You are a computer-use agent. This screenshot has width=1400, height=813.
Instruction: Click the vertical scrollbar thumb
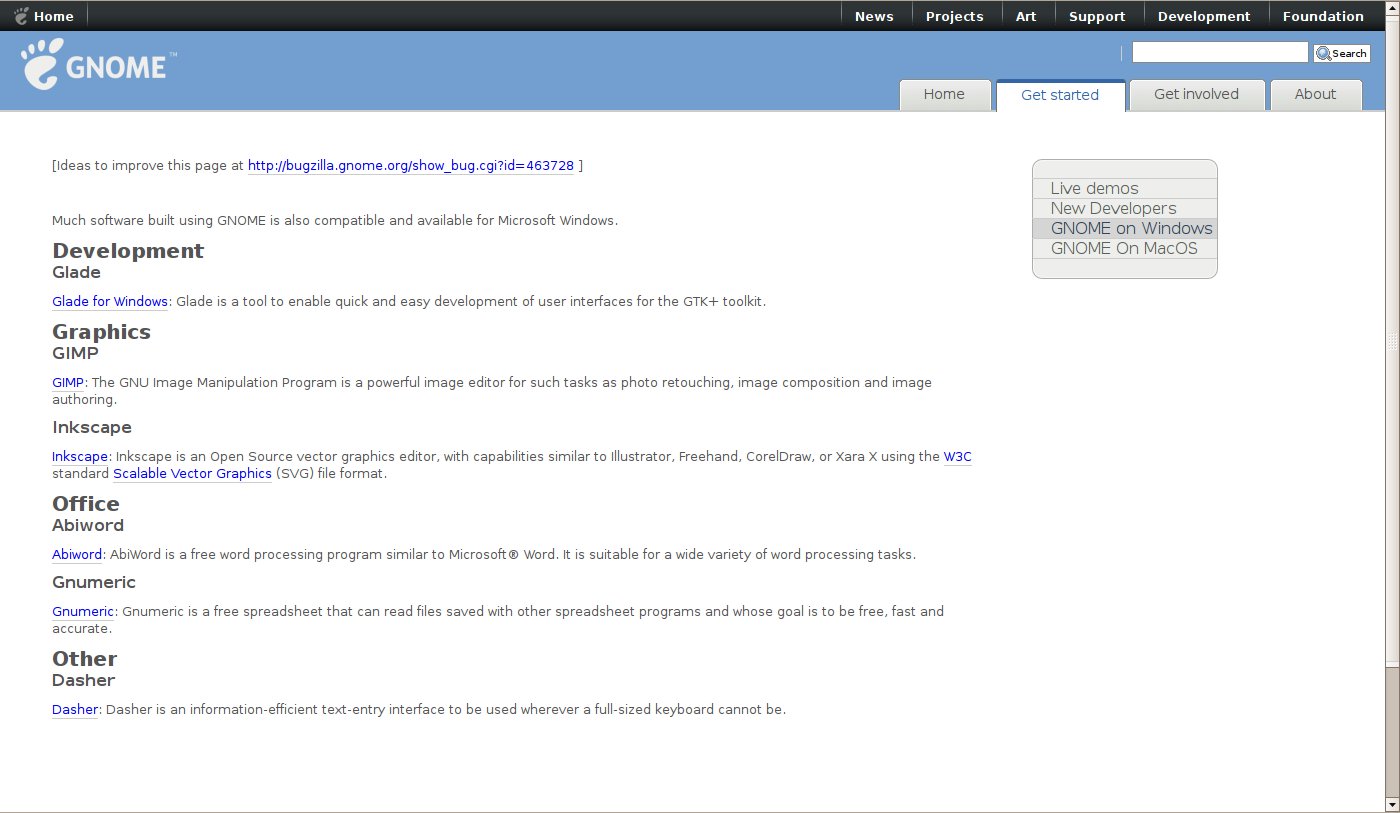(x=1392, y=340)
